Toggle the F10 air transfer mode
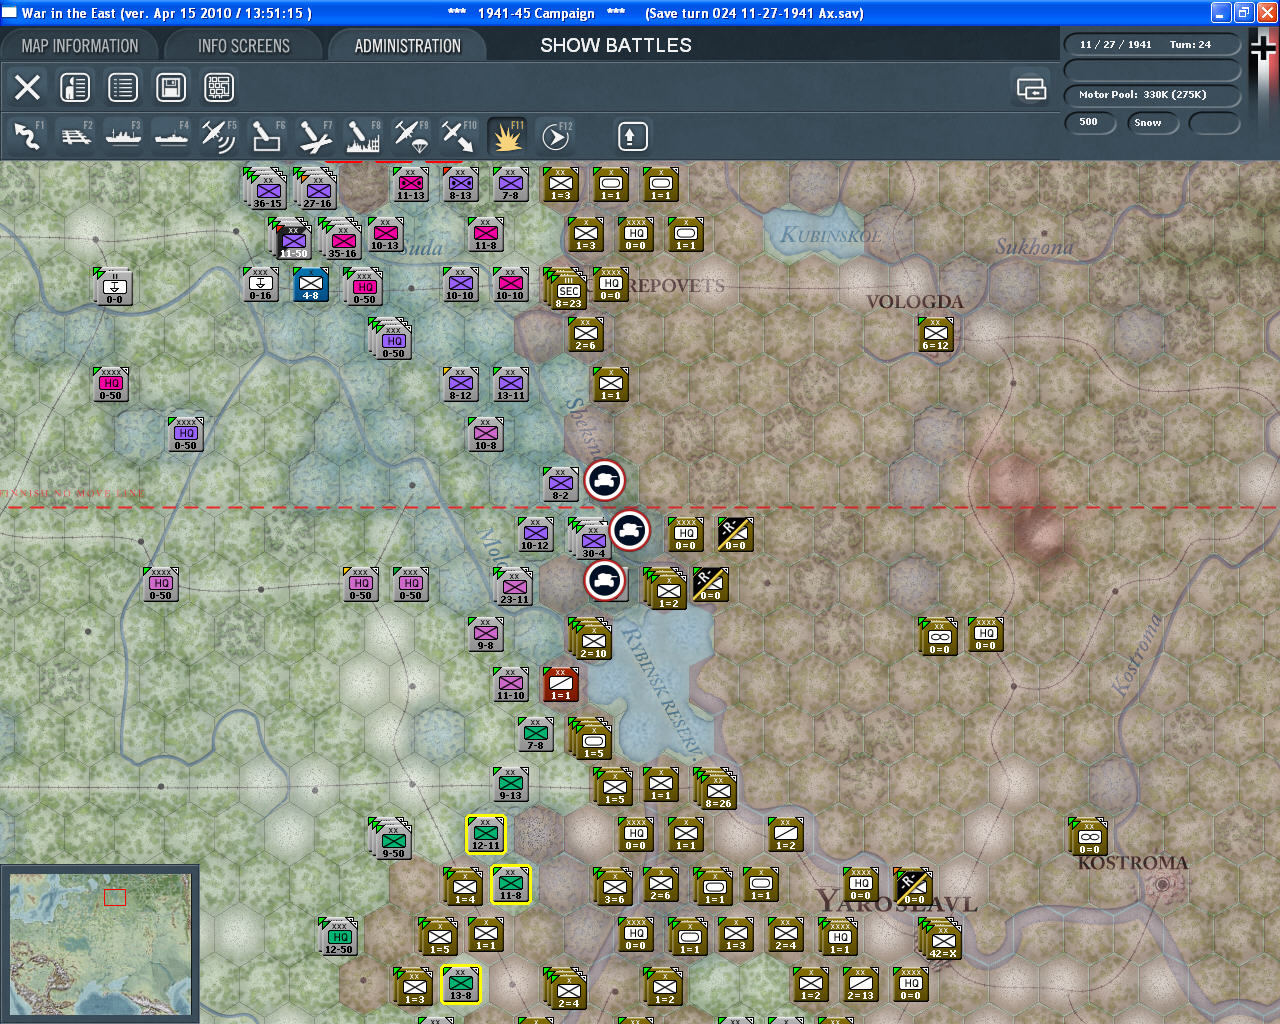The height and width of the screenshot is (1024, 1280). 459,136
